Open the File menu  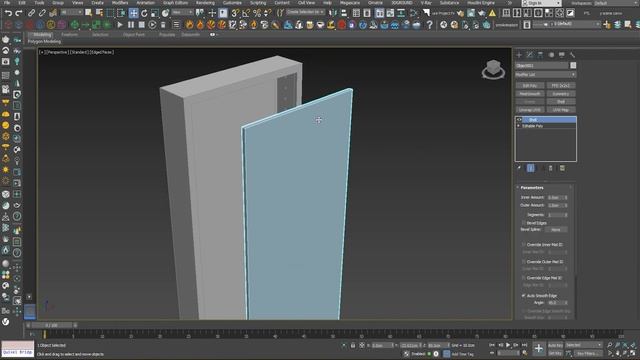7,3
